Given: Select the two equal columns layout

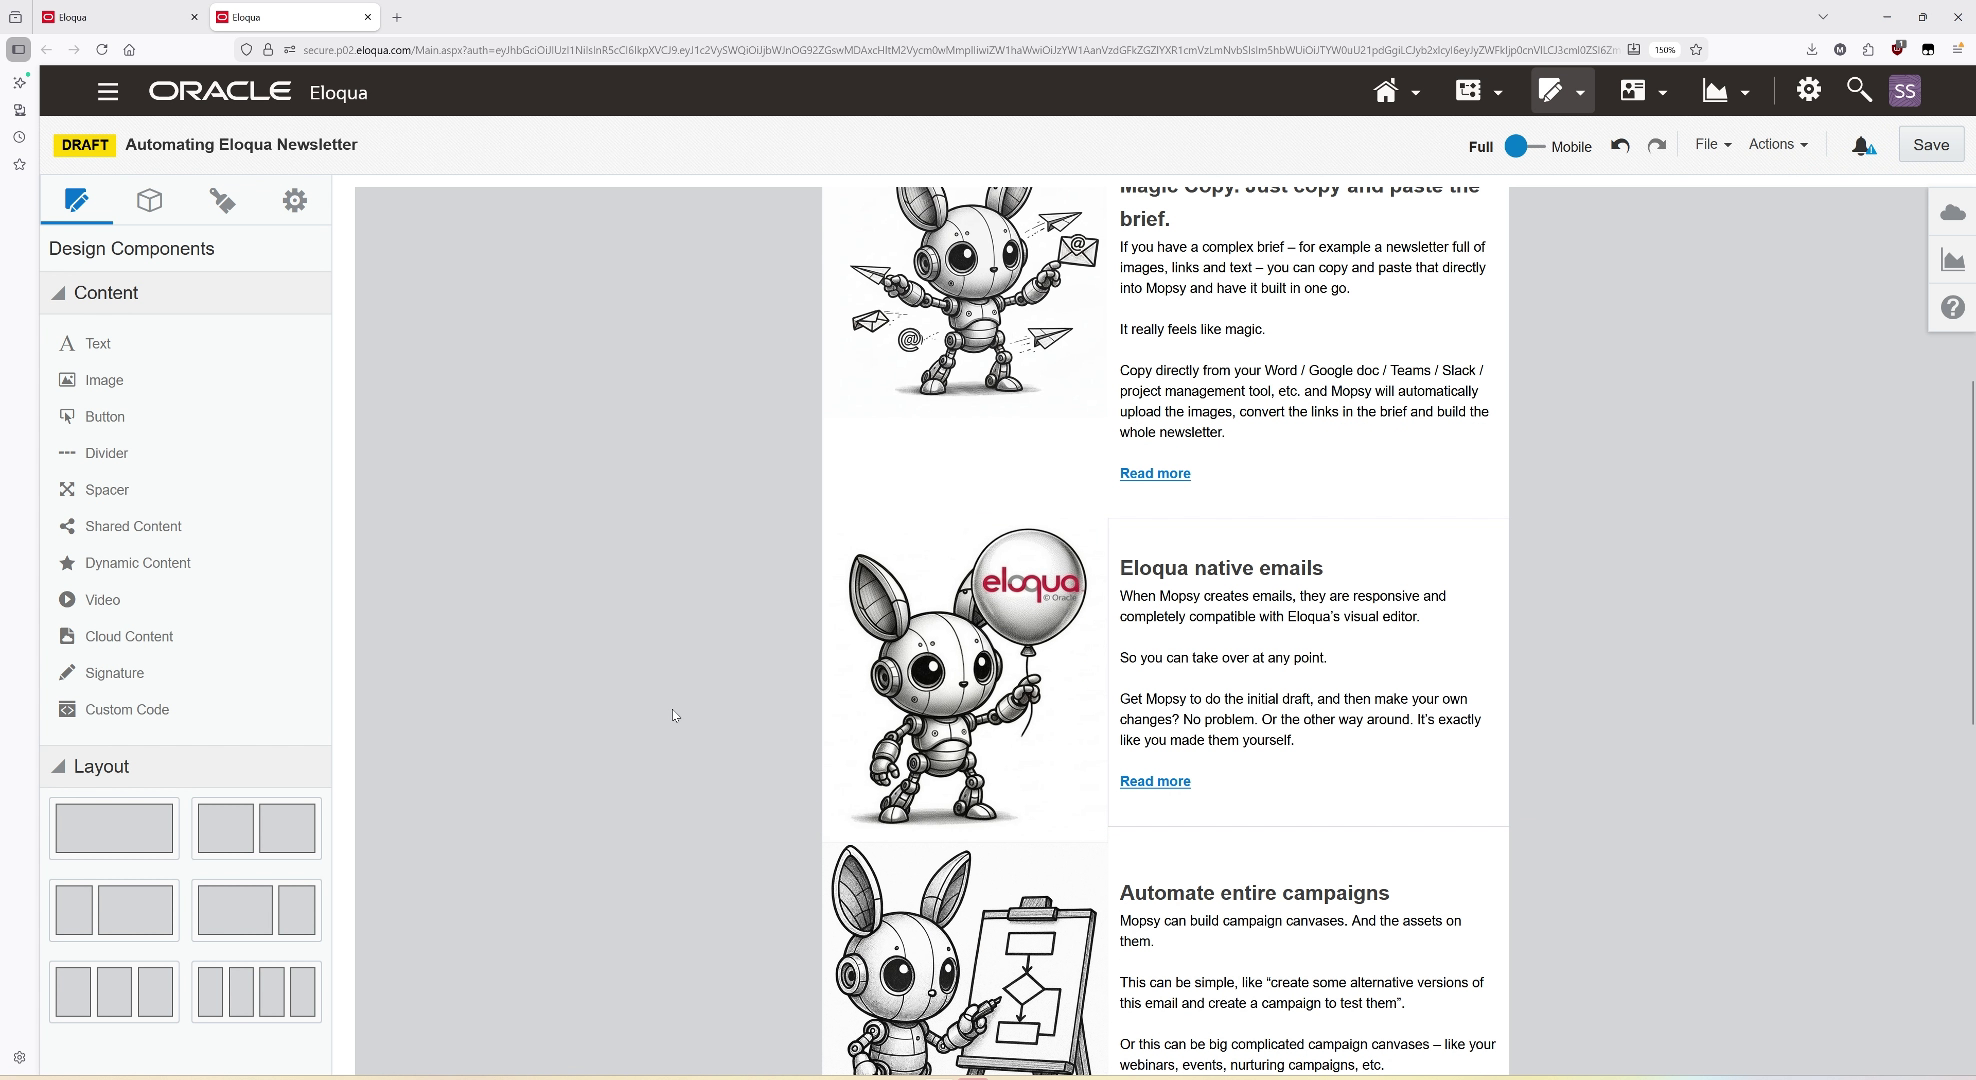Looking at the screenshot, I should pyautogui.click(x=256, y=828).
